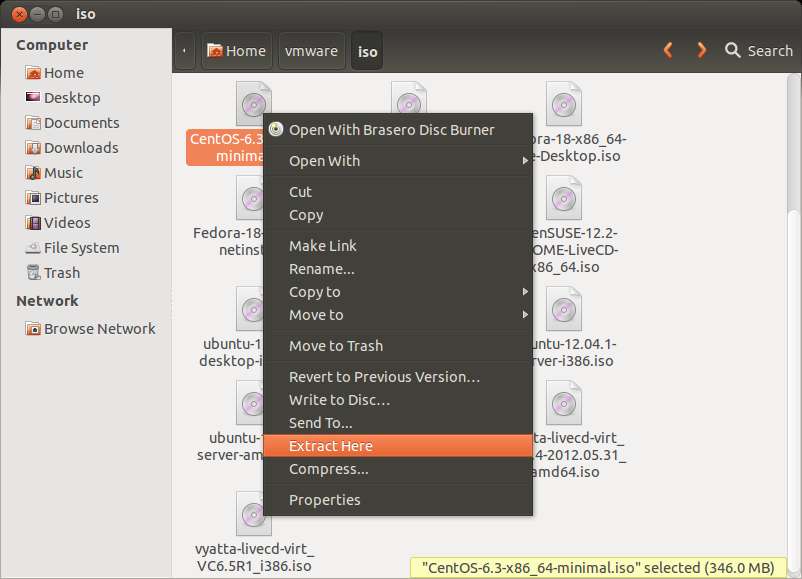Select the vyatta-livecd-virt i386 ISO icon
Image resolution: width=802 pixels, height=579 pixels.
(253, 514)
